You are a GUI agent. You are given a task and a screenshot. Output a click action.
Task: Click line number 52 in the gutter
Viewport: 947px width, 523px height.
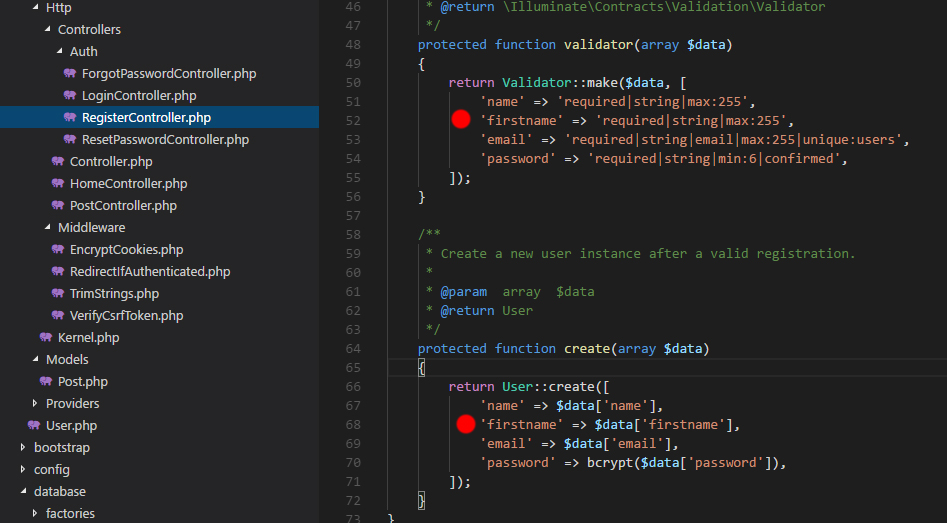point(353,121)
